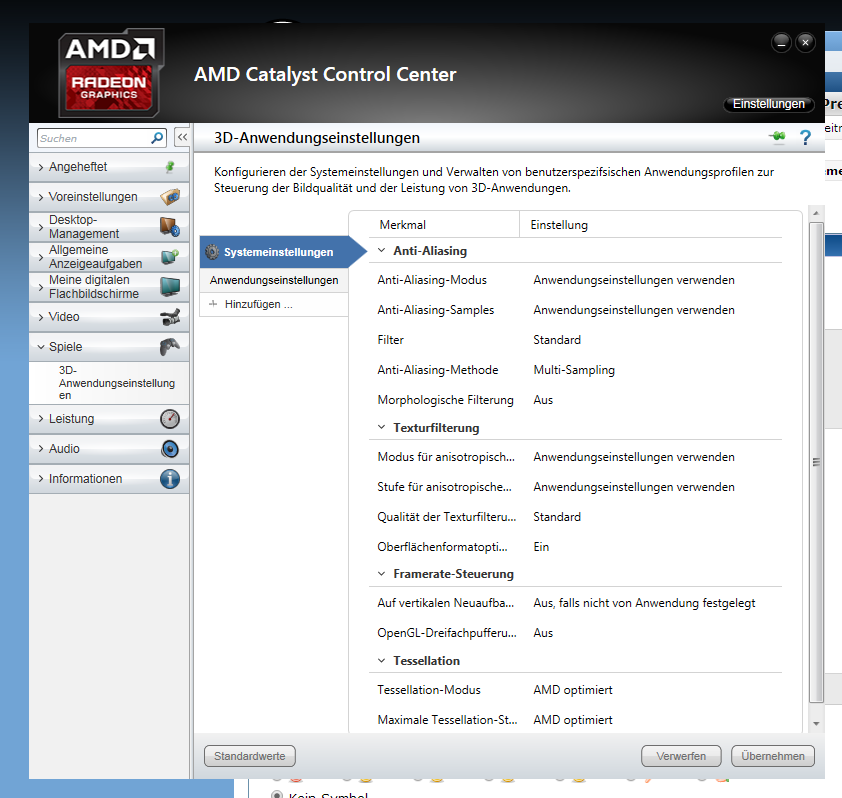Click the plus icon beside Hinzufügen
This screenshot has width=842, height=798.
(x=213, y=304)
